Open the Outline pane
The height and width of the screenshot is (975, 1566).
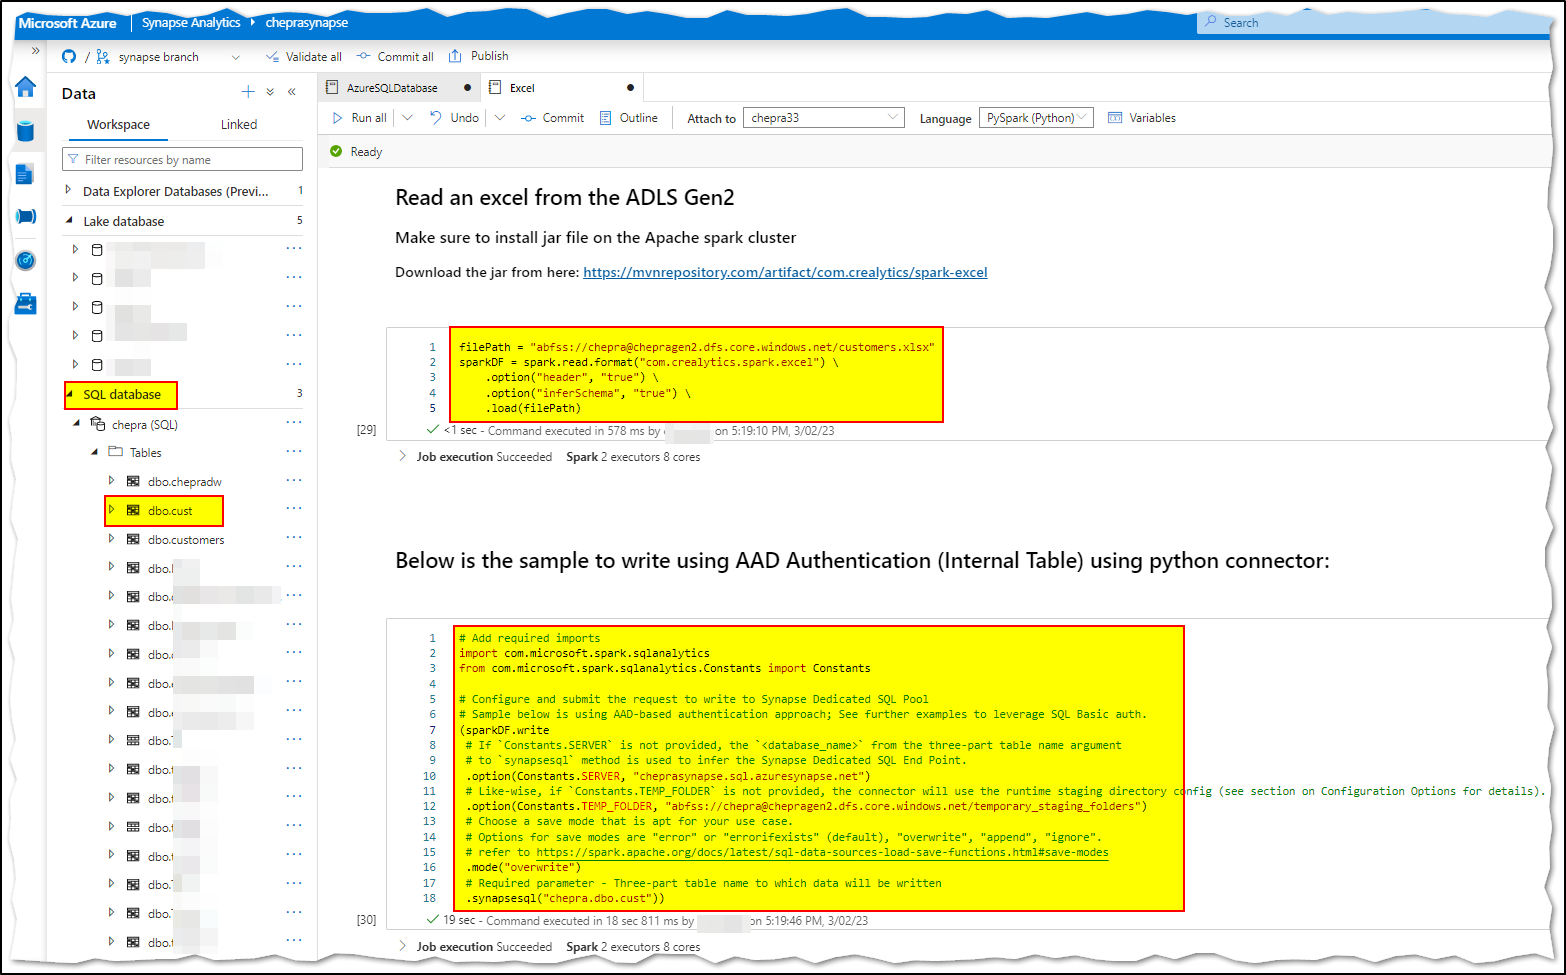(629, 118)
